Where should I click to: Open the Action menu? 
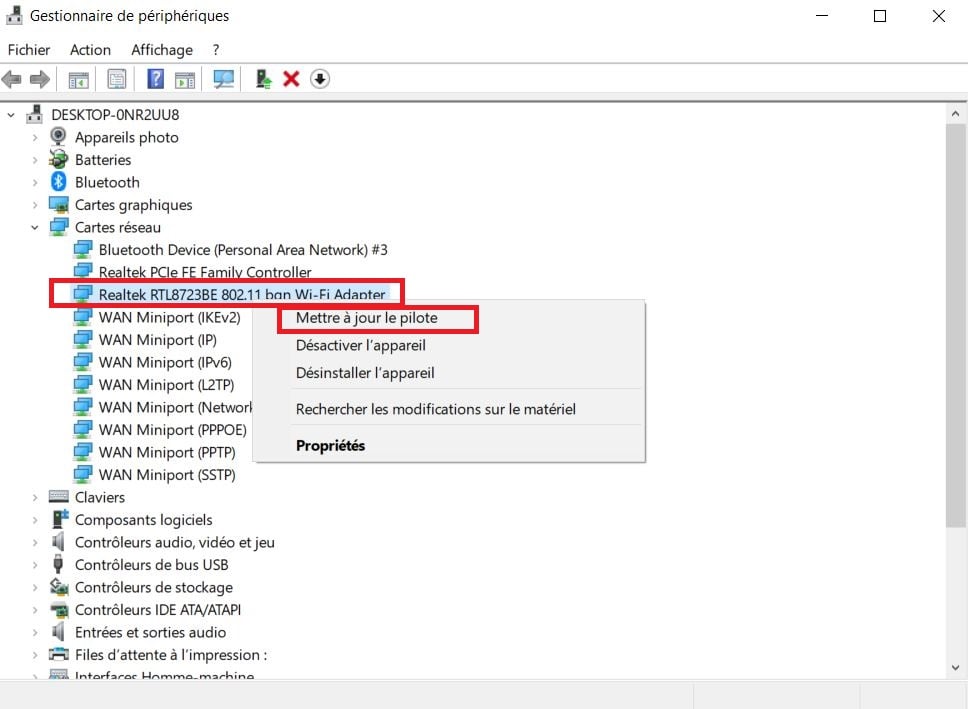[x=90, y=49]
